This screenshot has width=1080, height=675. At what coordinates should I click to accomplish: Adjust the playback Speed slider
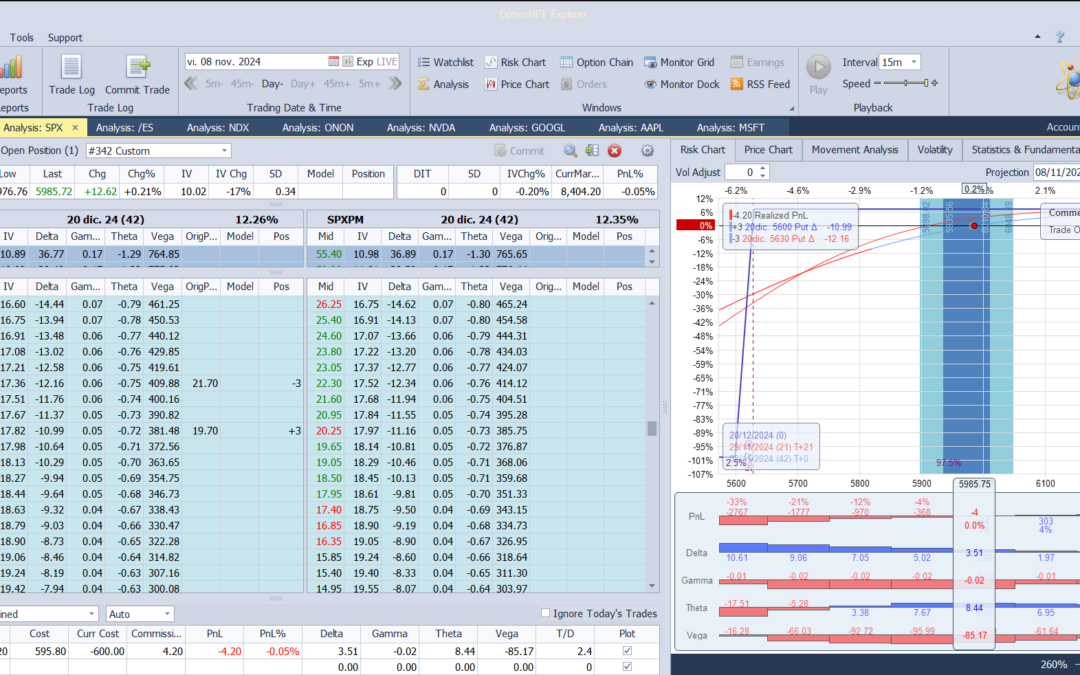[902, 84]
